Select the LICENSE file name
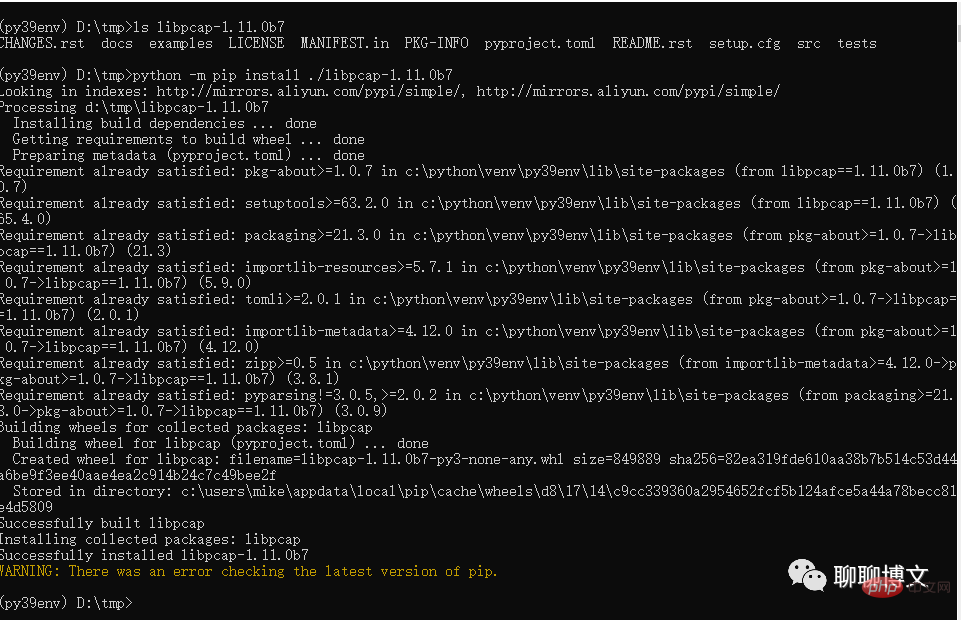This screenshot has height=620, width=961. [257, 43]
